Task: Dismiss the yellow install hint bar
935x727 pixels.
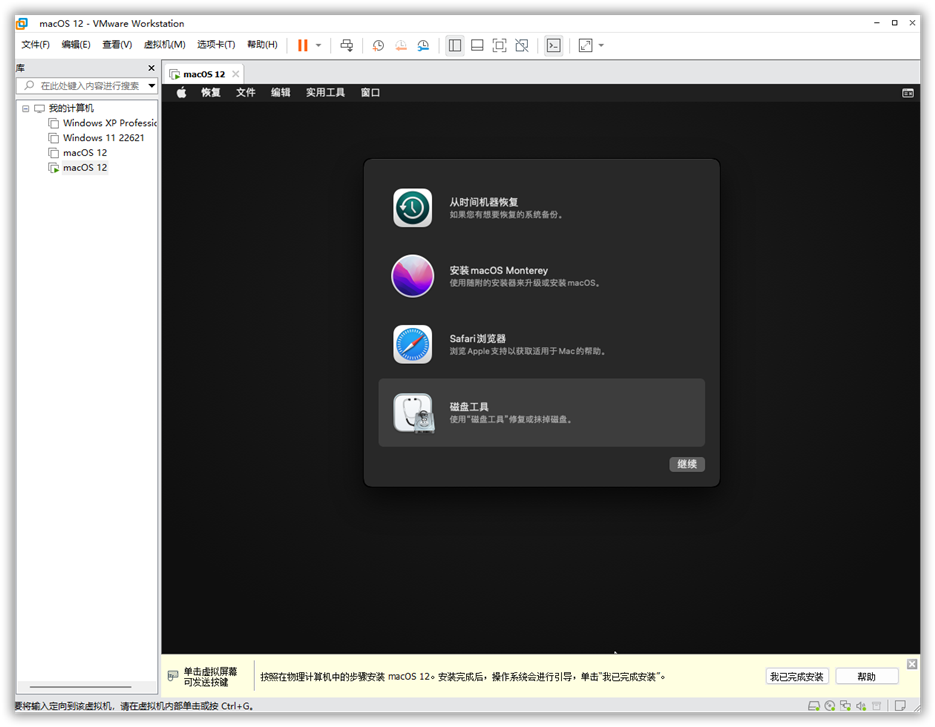Action: point(912,664)
